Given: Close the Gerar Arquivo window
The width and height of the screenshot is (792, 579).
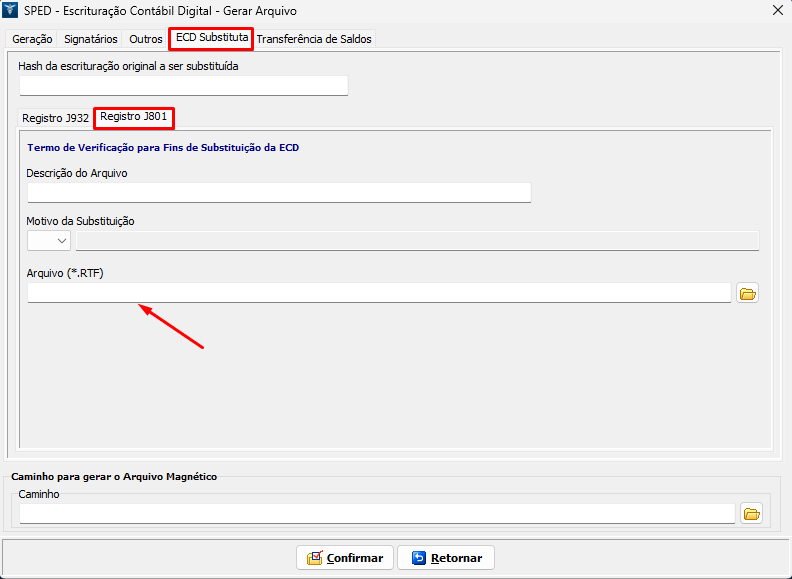Looking at the screenshot, I should point(778,10).
